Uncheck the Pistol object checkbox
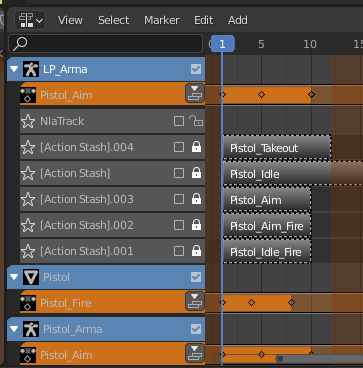 [x=196, y=277]
